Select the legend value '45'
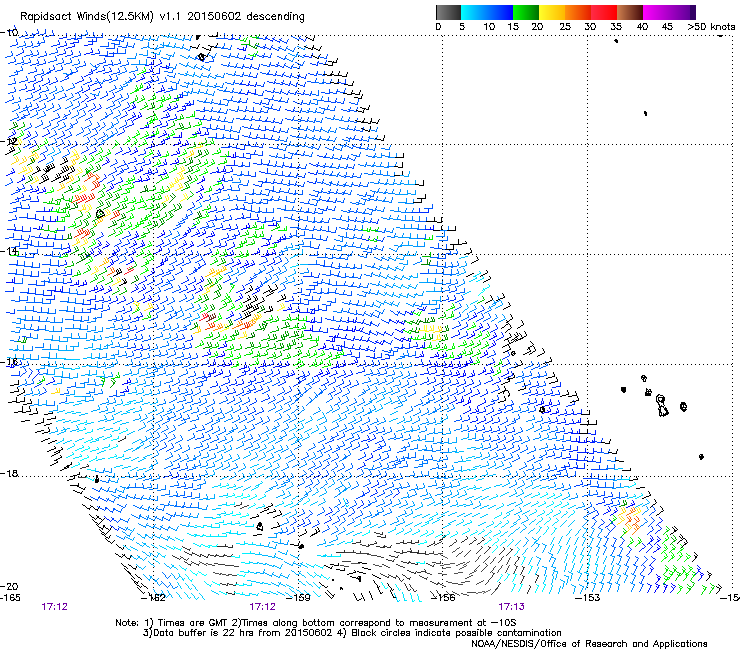 coord(667,27)
